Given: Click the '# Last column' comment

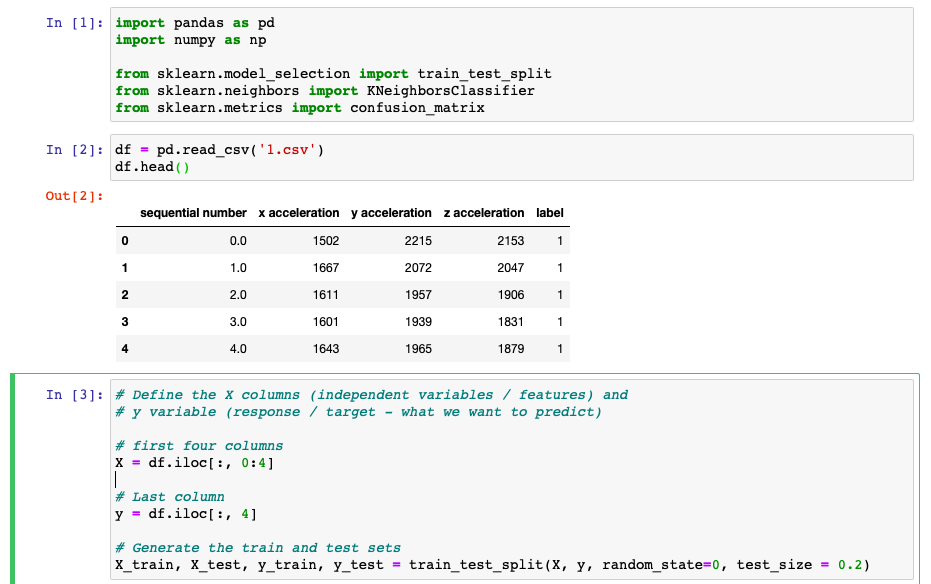Looking at the screenshot, I should pyautogui.click(x=170, y=497).
